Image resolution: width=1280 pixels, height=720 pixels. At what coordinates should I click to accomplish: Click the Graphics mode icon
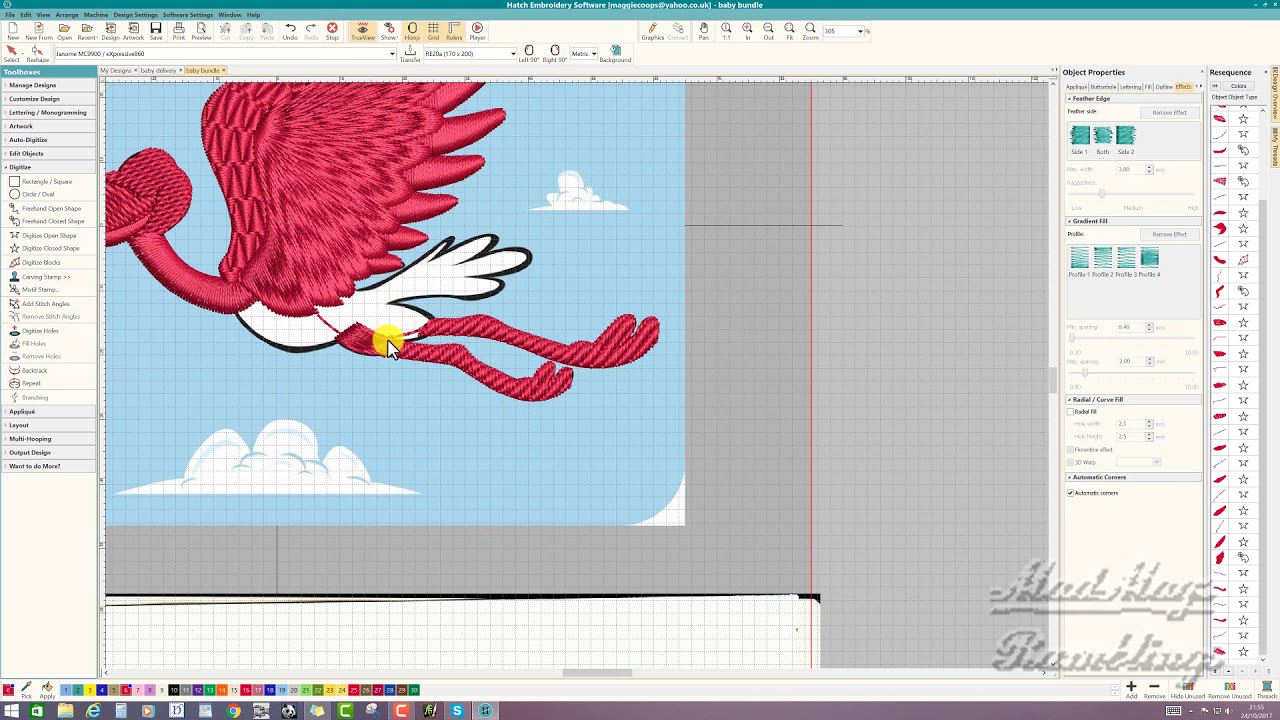pyautogui.click(x=652, y=30)
